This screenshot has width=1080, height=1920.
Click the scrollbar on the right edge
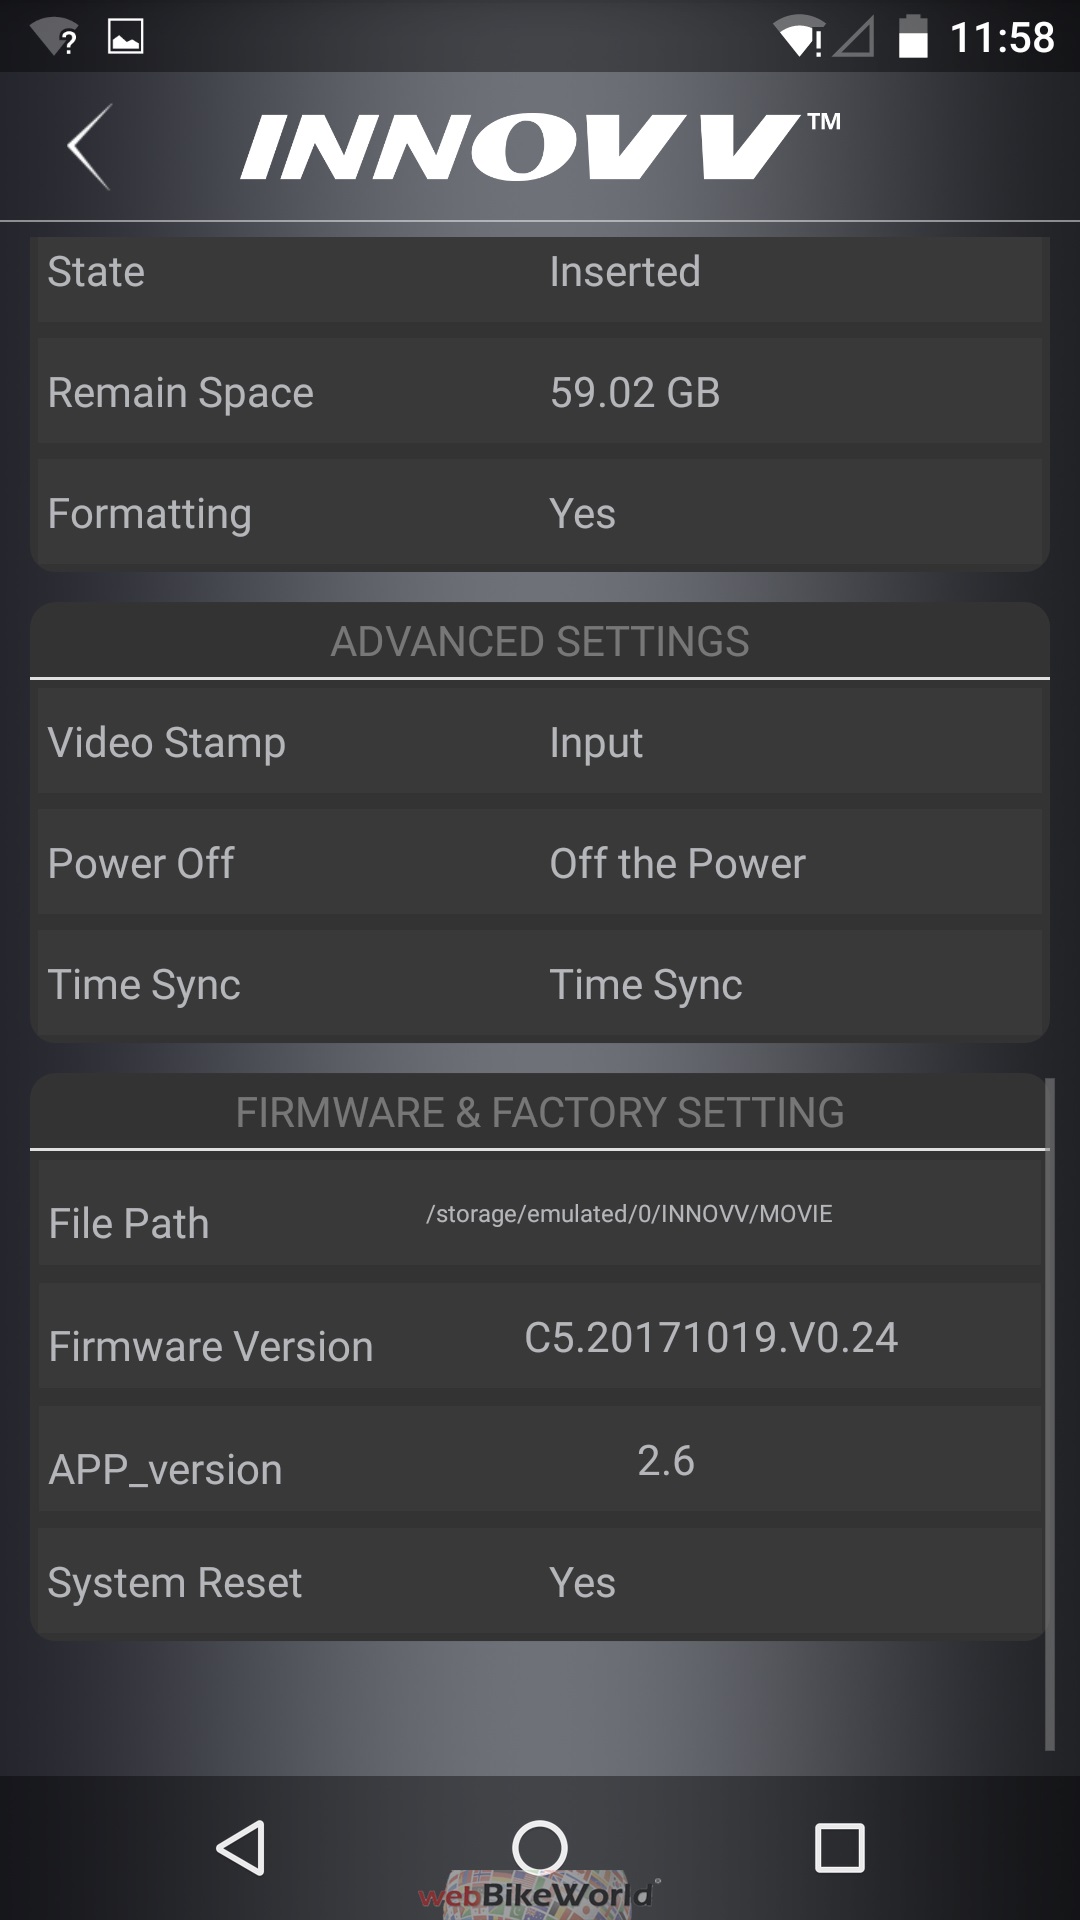[1049, 1414]
